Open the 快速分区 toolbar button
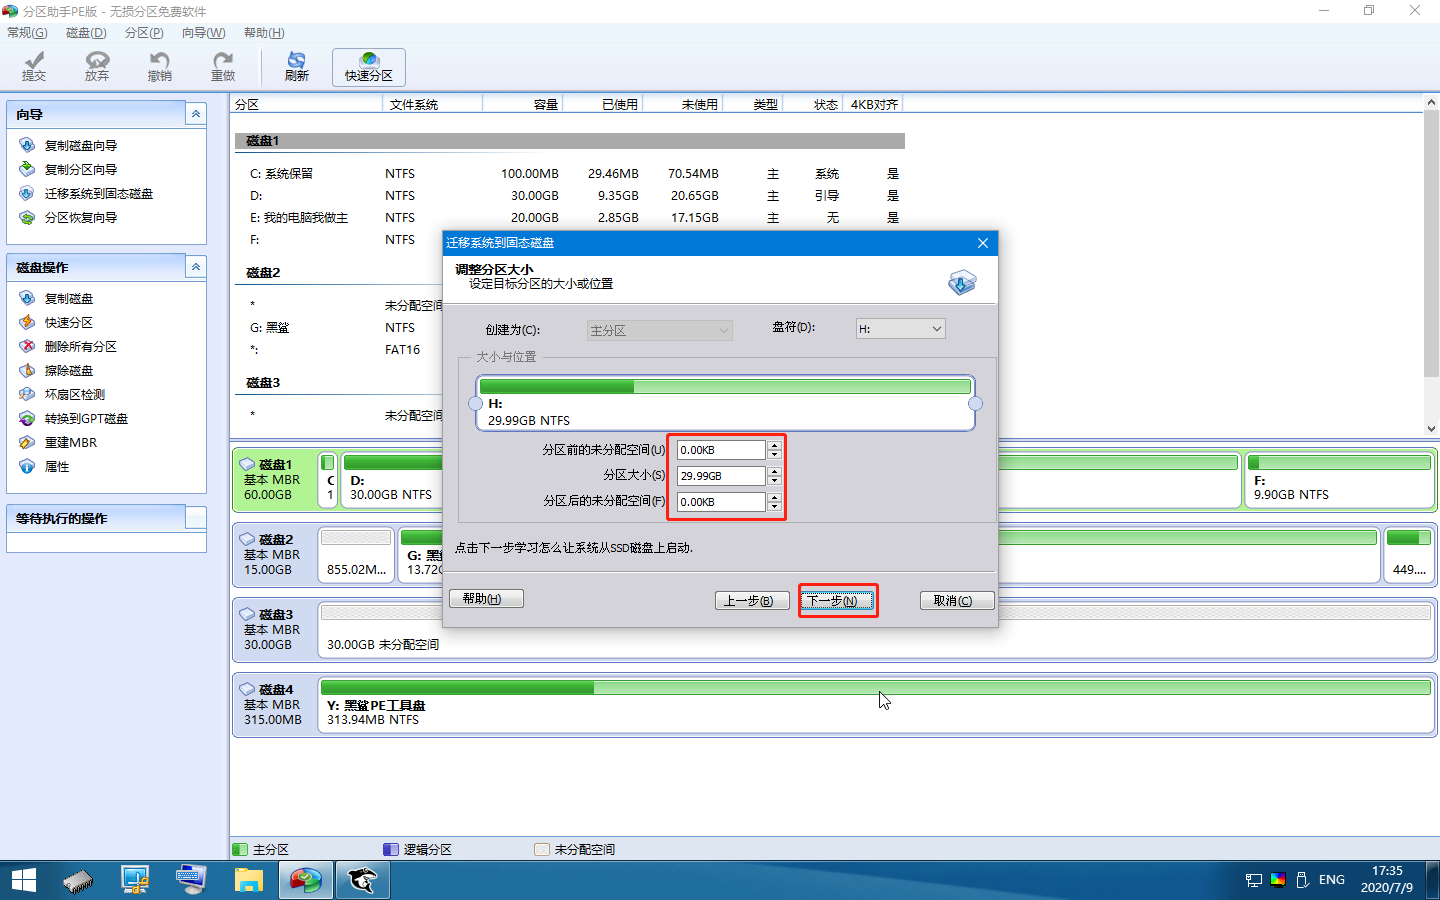 pos(369,67)
